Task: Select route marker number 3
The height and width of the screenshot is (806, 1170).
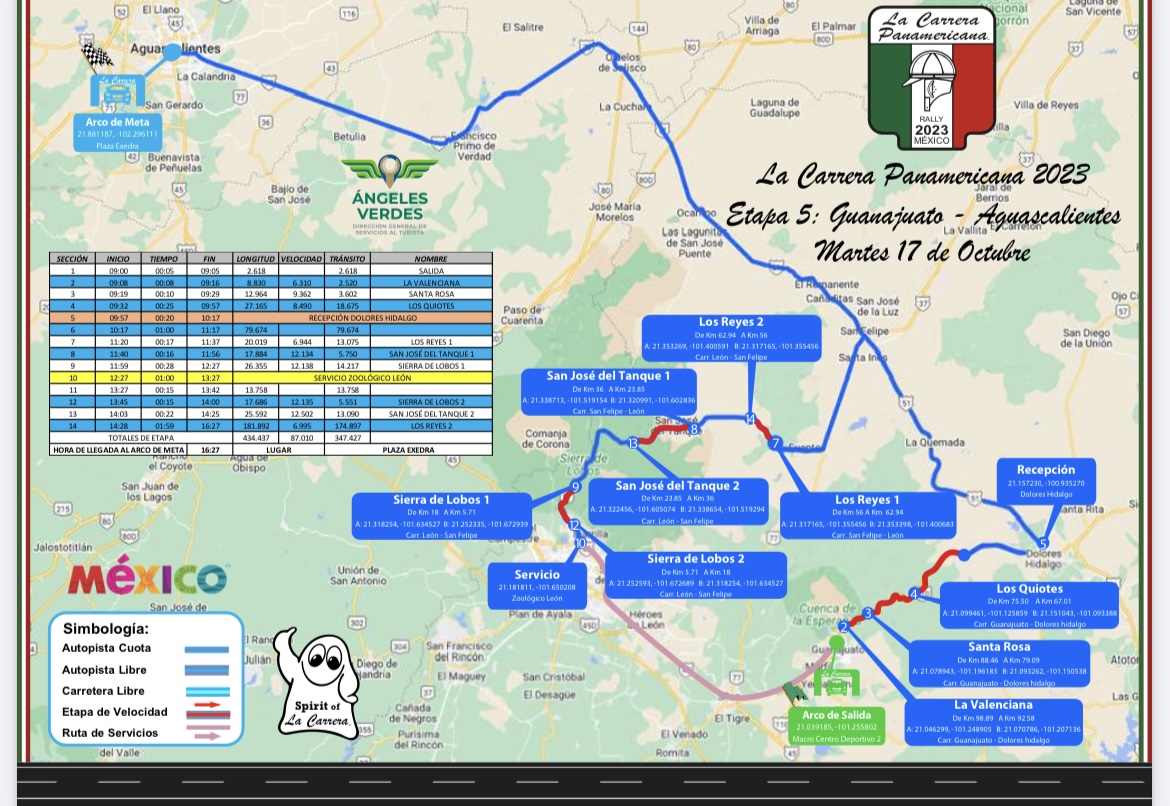Action: [x=867, y=613]
